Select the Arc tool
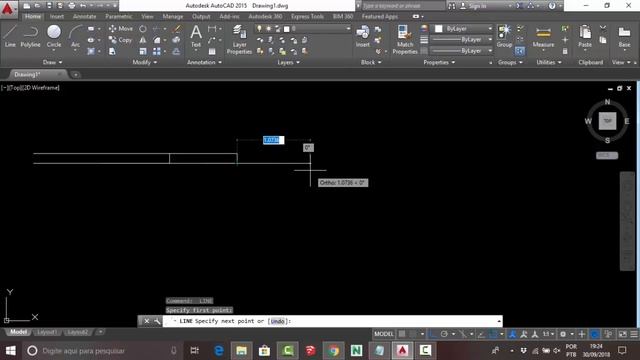Screen dimensions: 640x360 [x=76, y=36]
